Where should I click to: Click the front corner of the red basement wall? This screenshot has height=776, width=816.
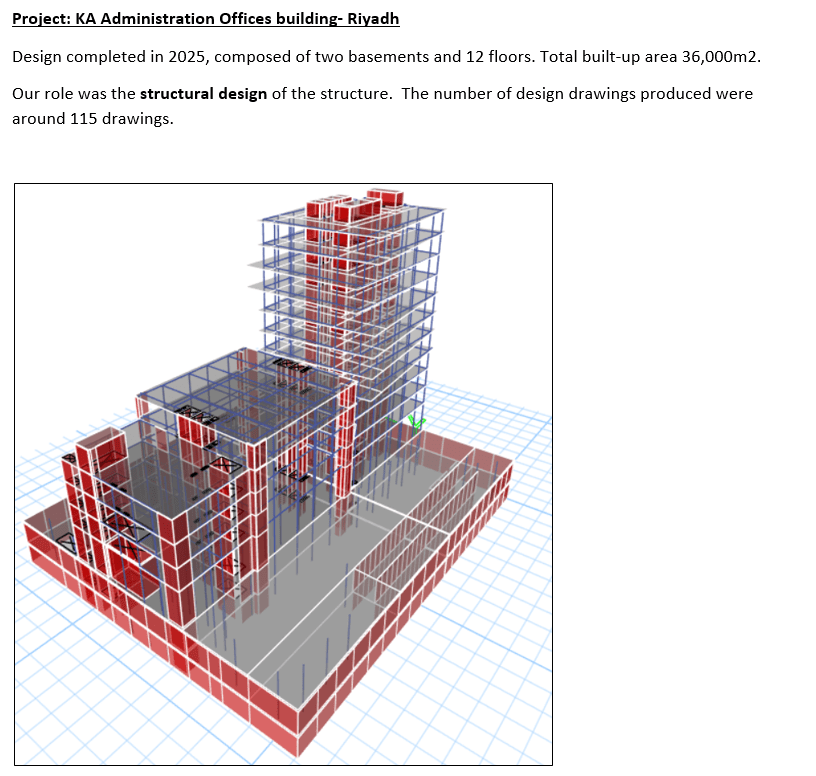299,725
